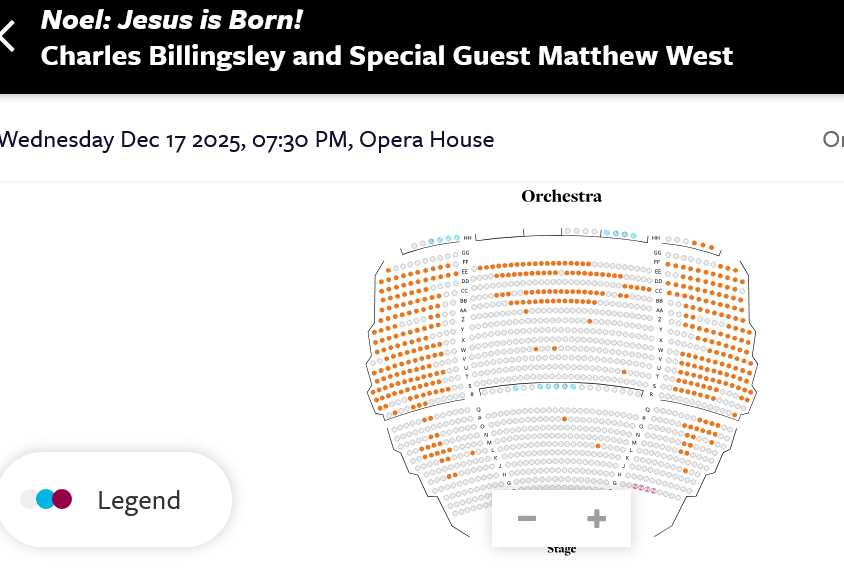Click the Orchestra section heading
Image resolution: width=844 pixels, height=570 pixels.
point(561,196)
